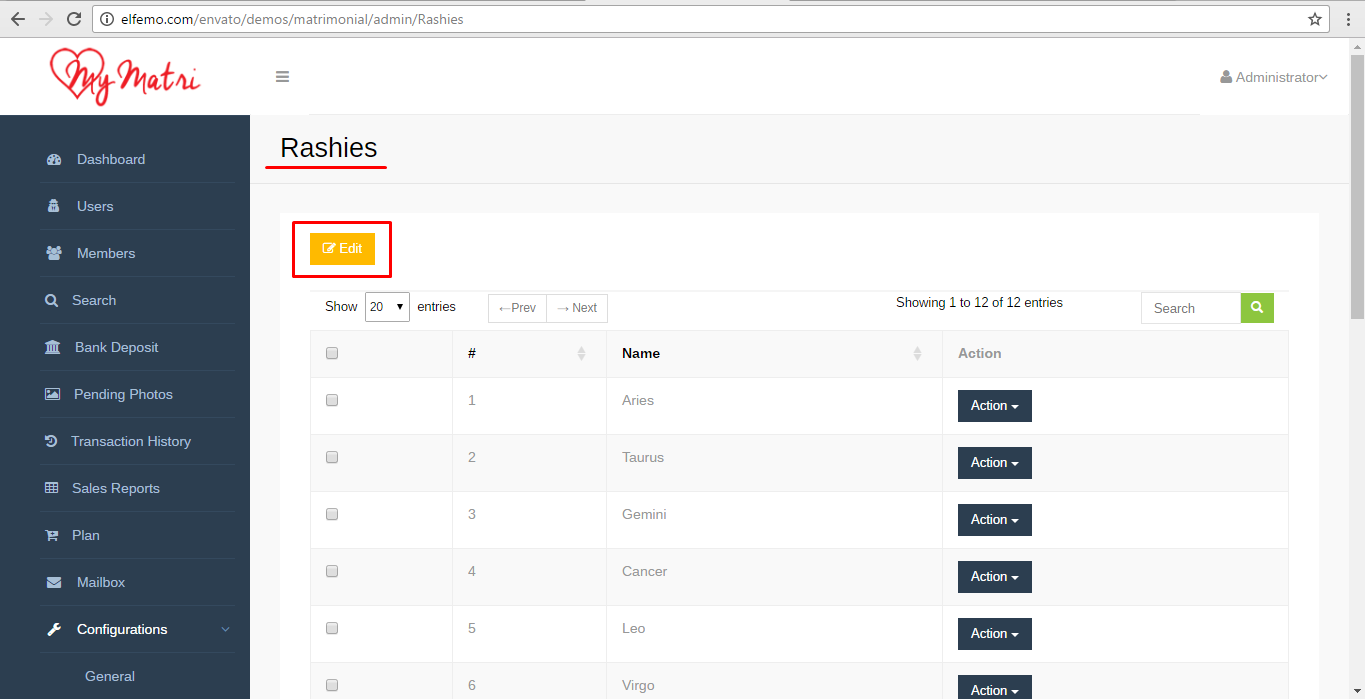
Task: Open Action dropdown for Leo
Action: pos(995,634)
